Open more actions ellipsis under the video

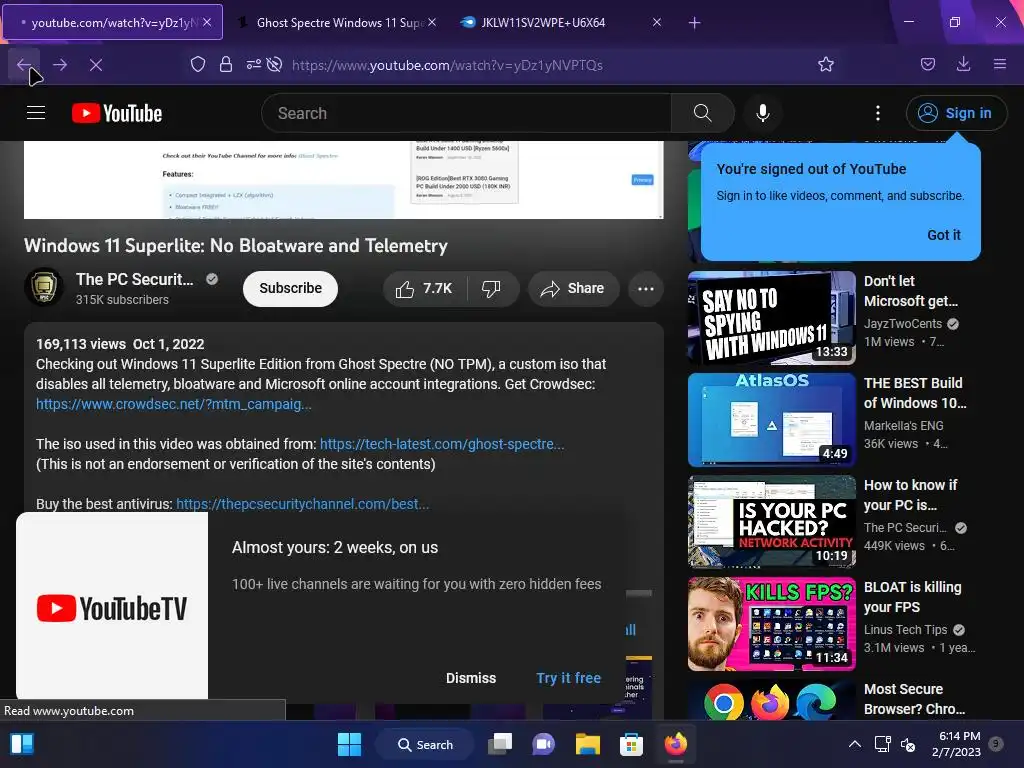coord(646,289)
